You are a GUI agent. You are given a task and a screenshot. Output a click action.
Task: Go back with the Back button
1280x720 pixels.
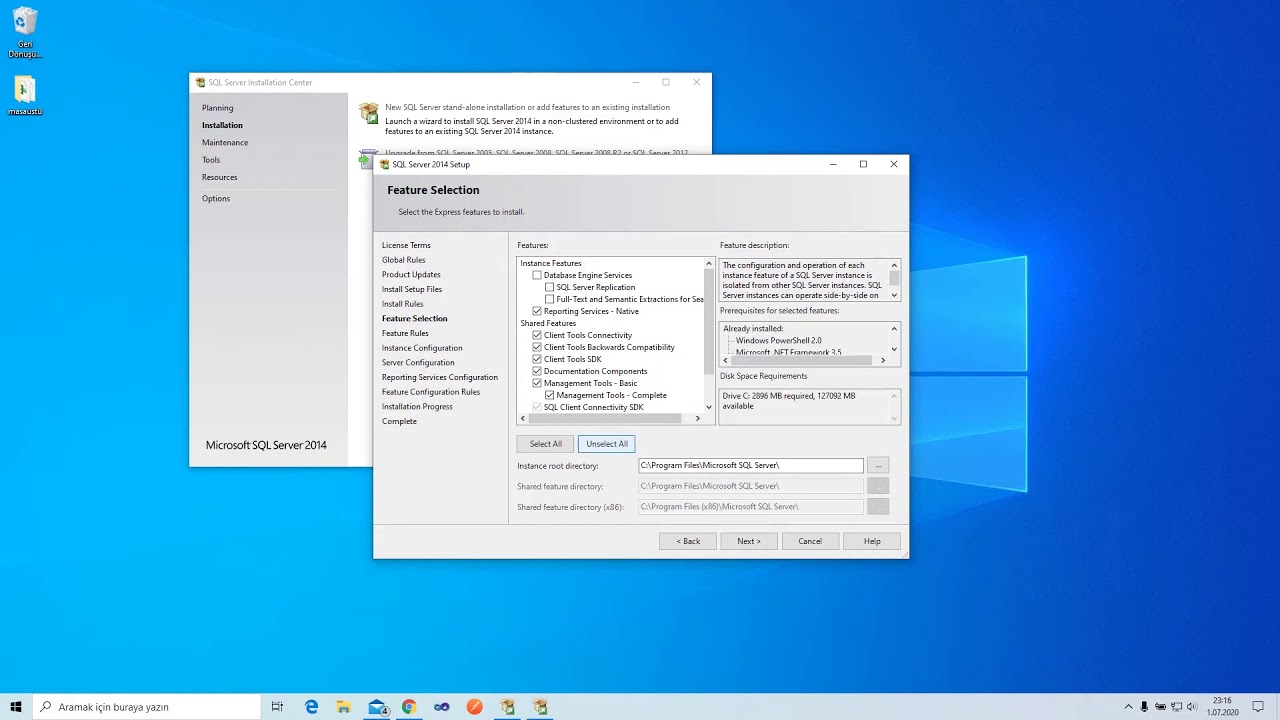click(x=688, y=541)
